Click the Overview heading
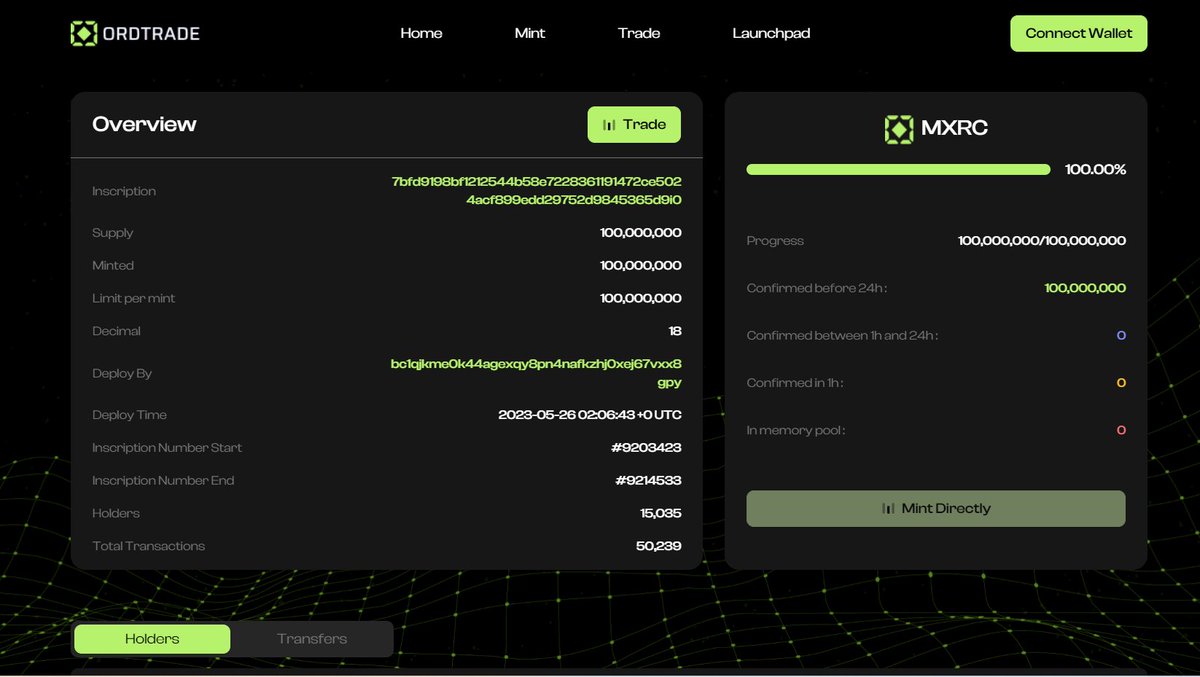The height and width of the screenshot is (677, 1200). pos(144,124)
